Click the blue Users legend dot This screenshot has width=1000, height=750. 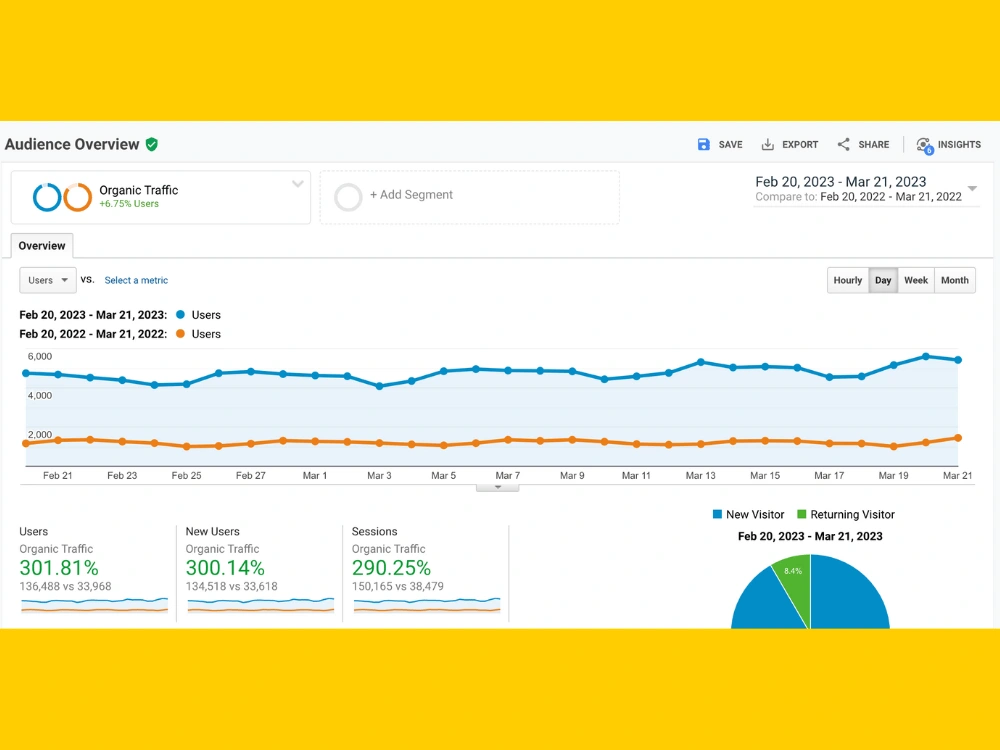point(180,314)
